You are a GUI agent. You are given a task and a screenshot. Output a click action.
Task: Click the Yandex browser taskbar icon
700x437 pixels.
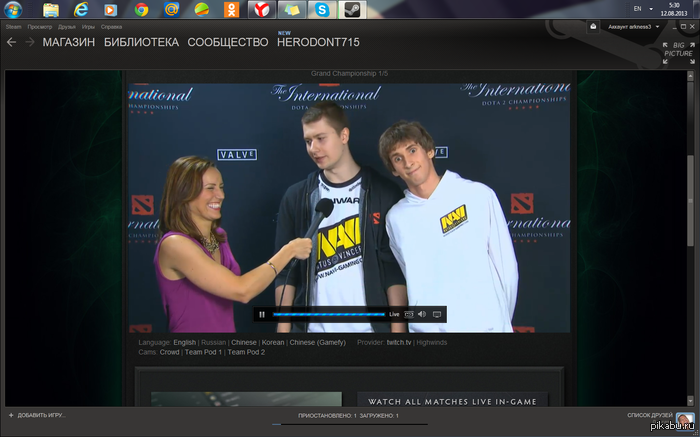click(x=258, y=11)
